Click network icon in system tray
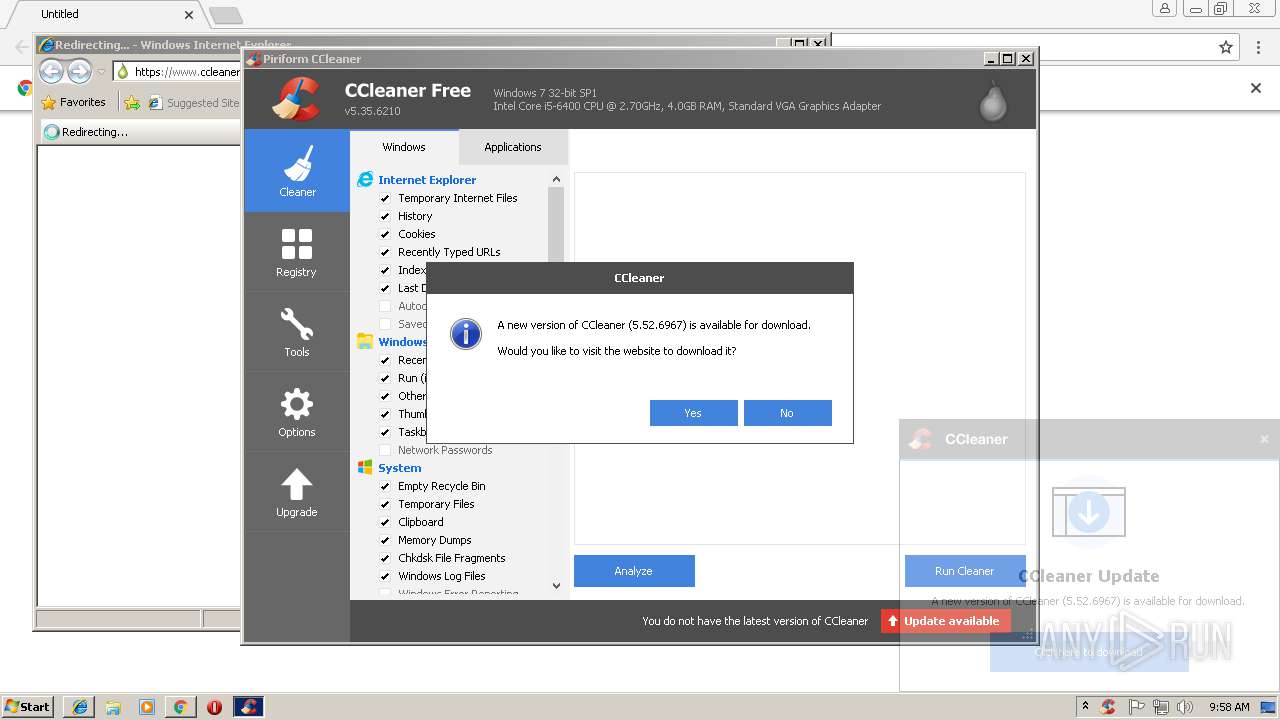Screen dimensions: 1280x720 tap(1161, 707)
